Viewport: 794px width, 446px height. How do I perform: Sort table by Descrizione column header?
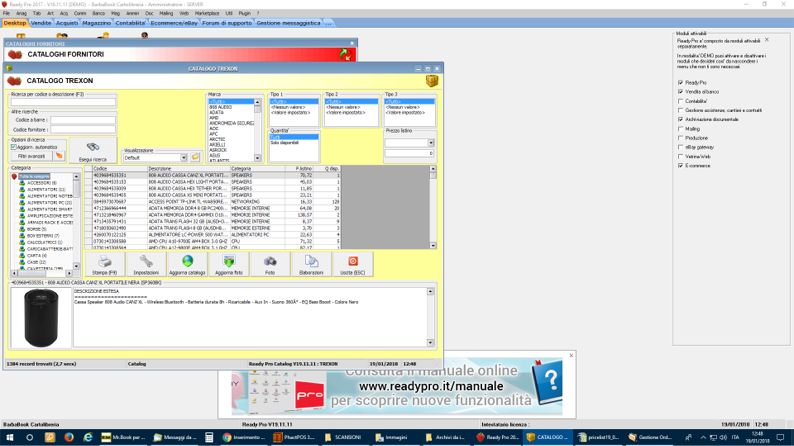pyautogui.click(x=188, y=169)
